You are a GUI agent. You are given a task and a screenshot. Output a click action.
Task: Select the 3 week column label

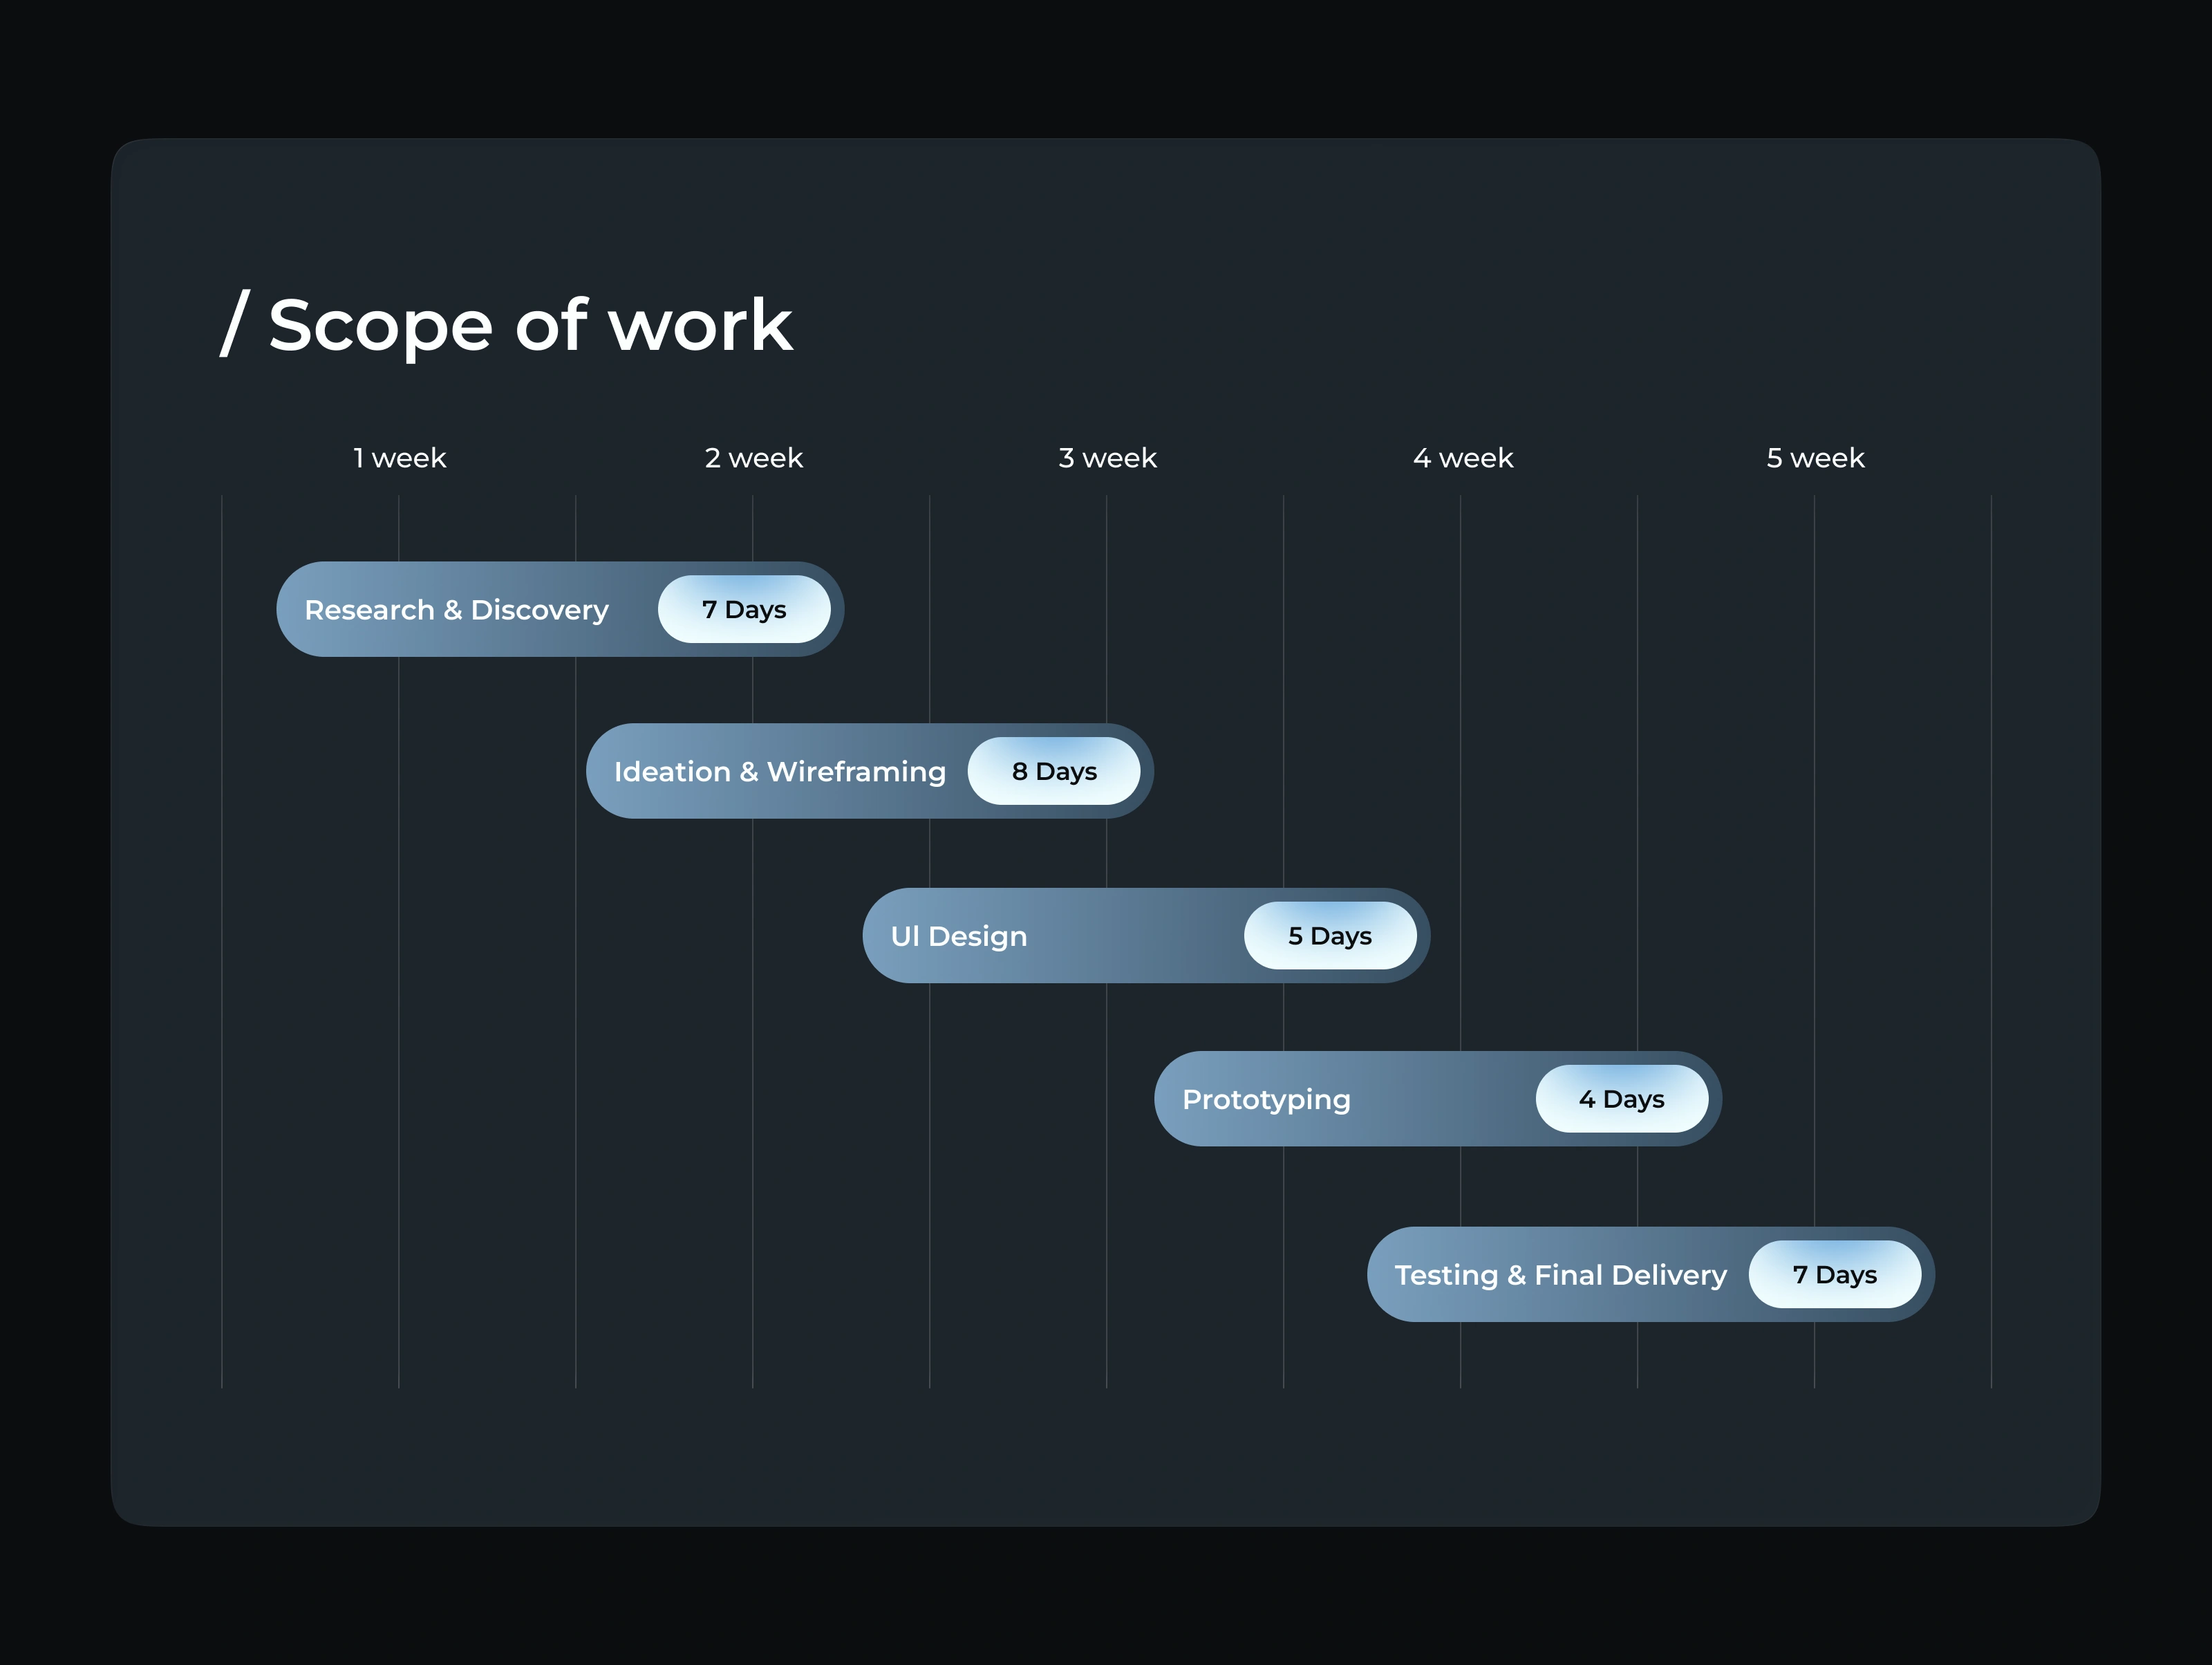1107,458
